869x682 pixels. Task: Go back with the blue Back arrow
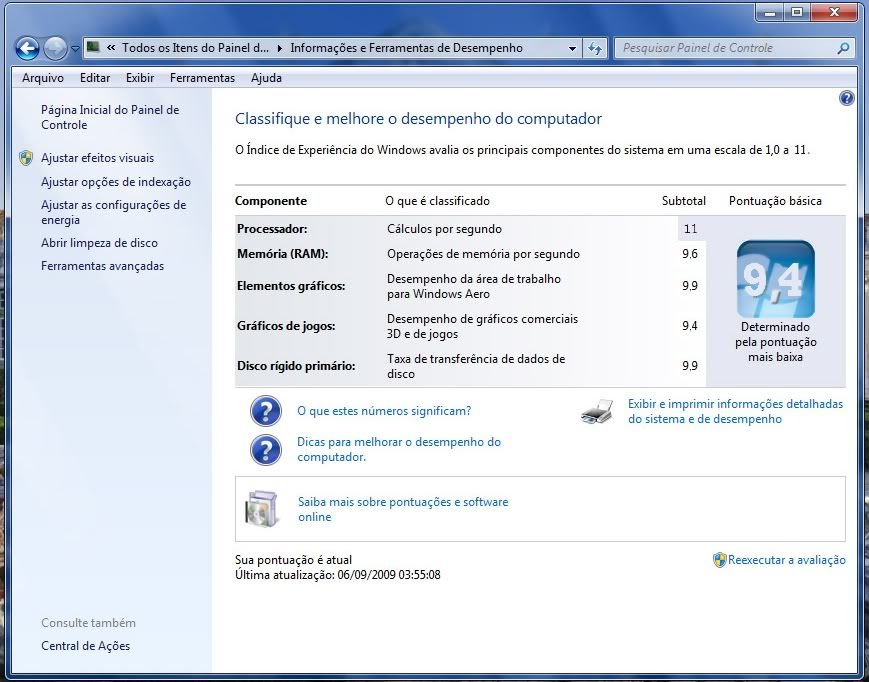tap(27, 48)
